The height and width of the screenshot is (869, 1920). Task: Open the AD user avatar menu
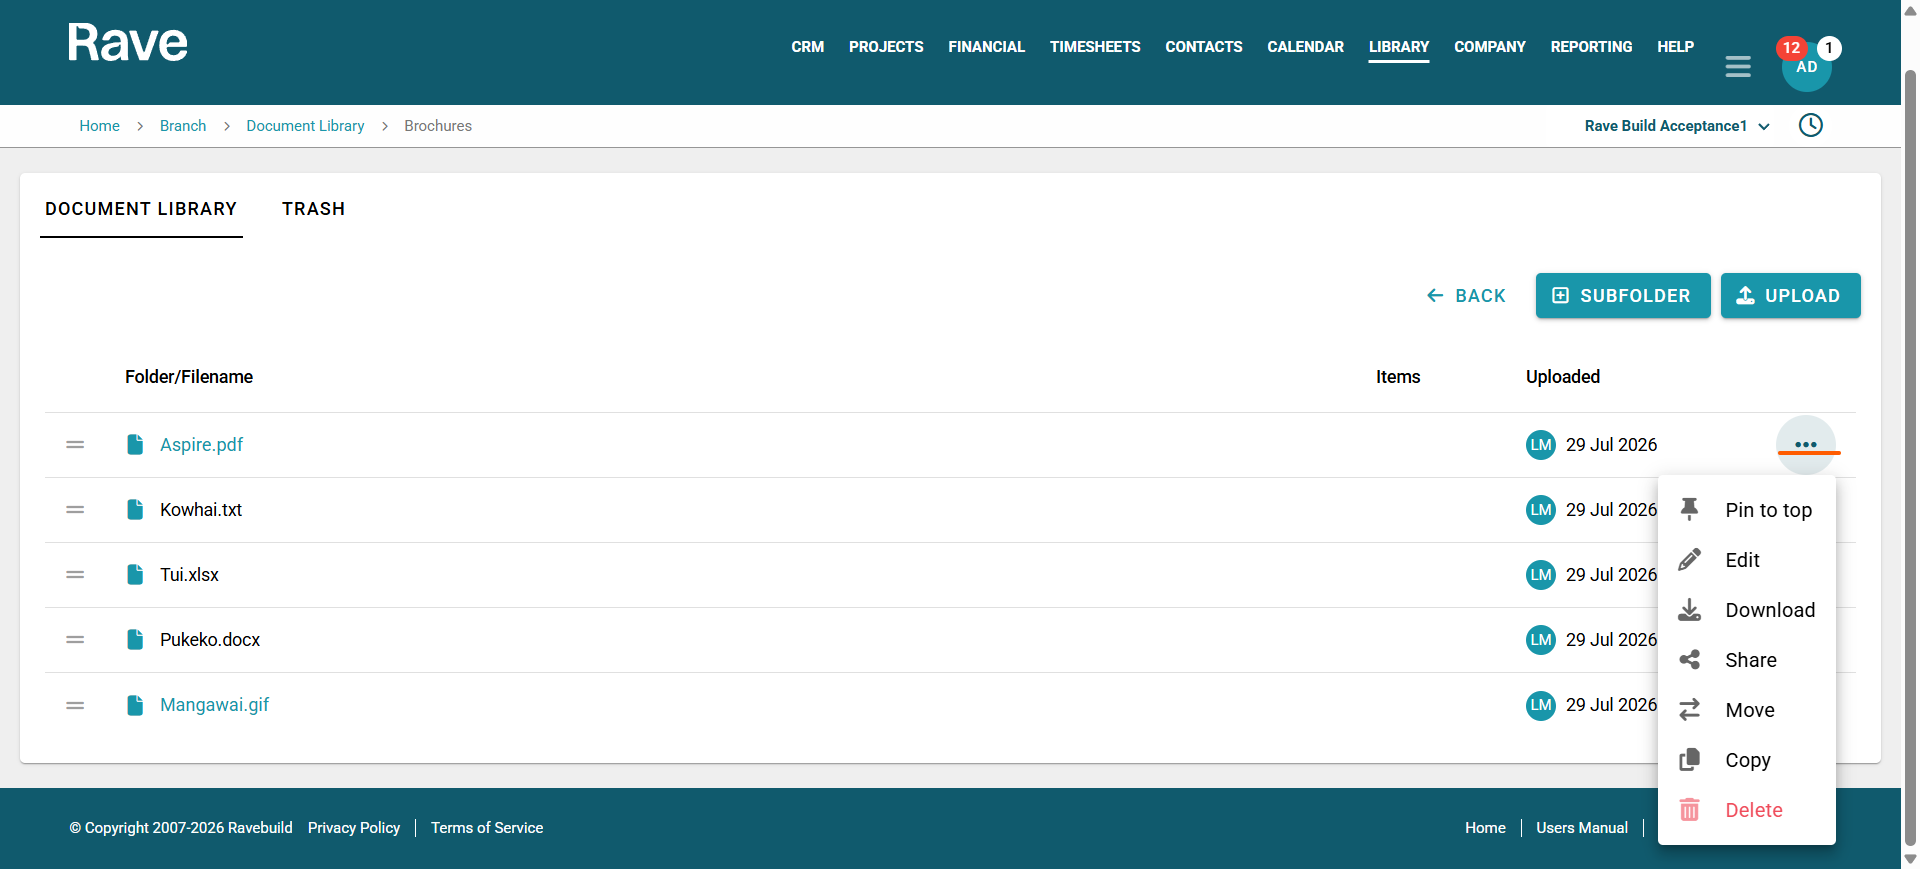1806,67
